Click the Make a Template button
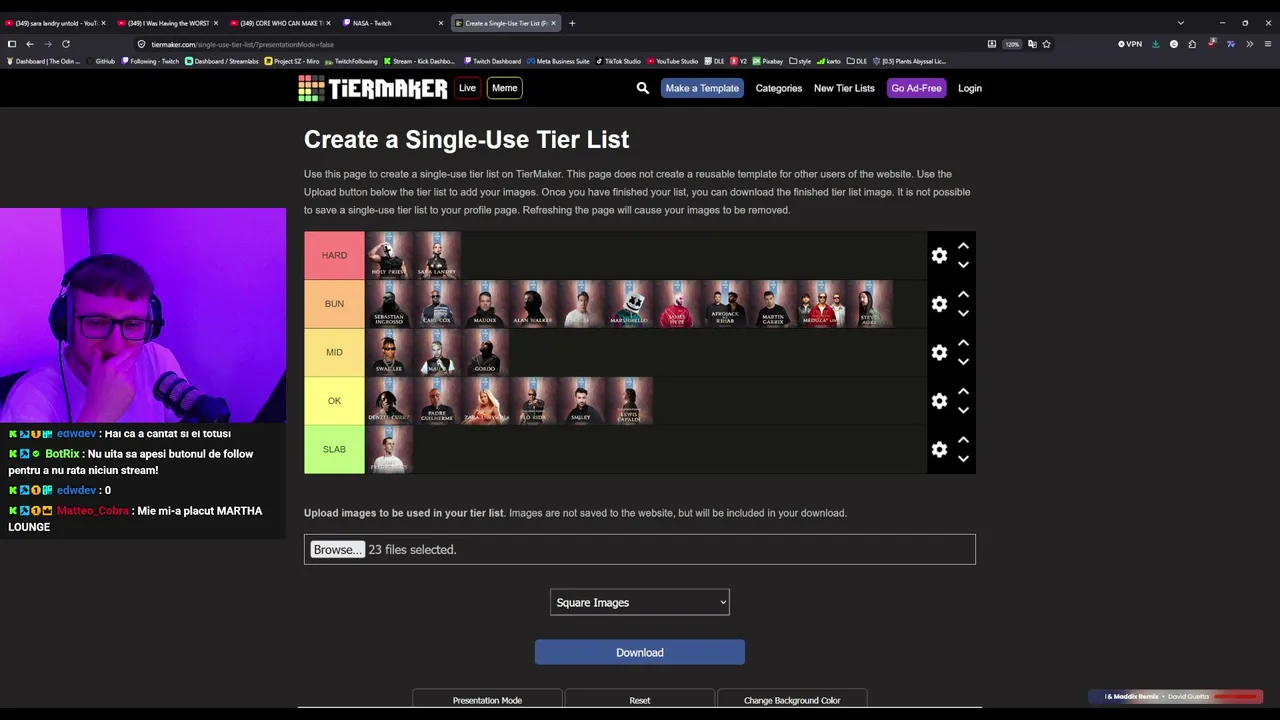This screenshot has width=1280, height=720. 702,88
